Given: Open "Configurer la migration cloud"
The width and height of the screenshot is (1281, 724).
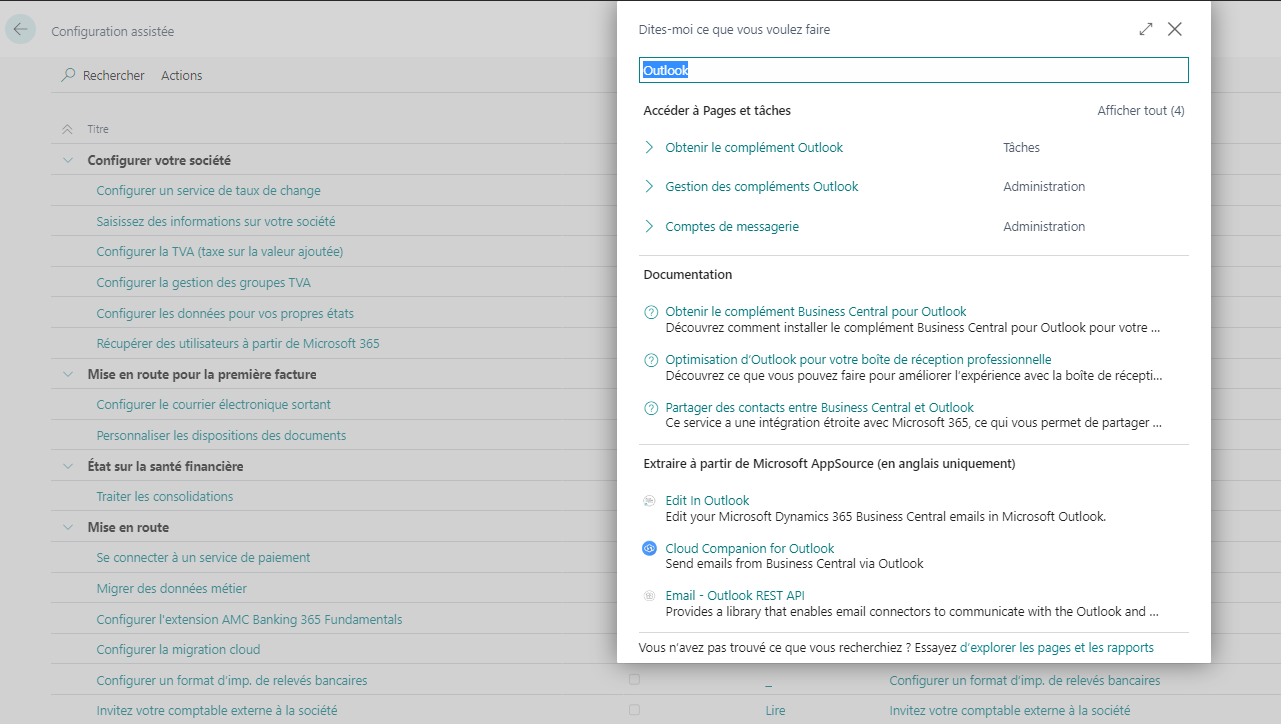Looking at the screenshot, I should coord(178,649).
